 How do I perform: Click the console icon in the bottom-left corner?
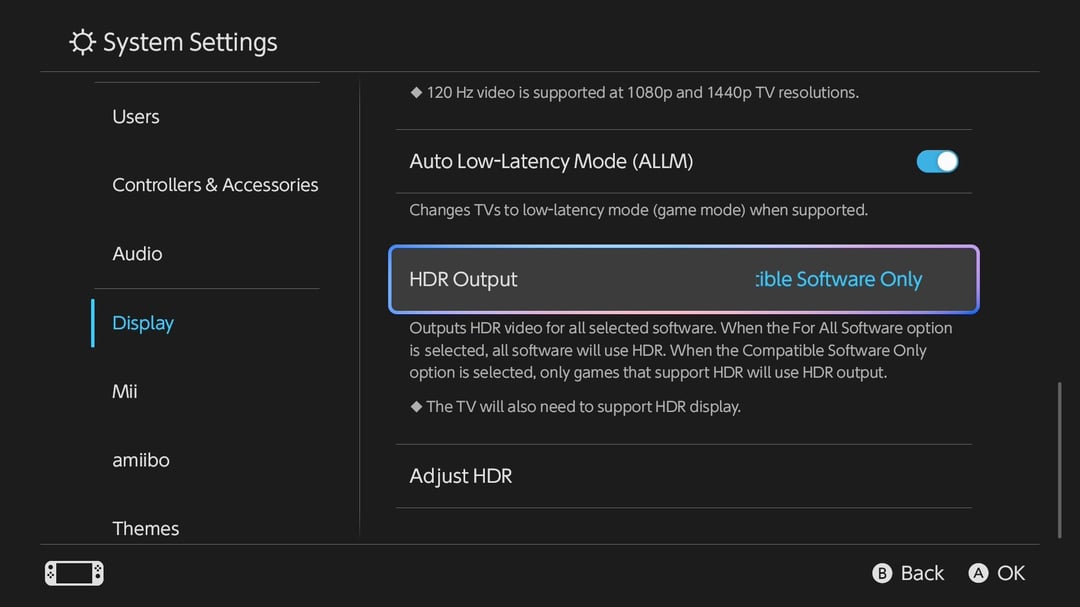pyautogui.click(x=74, y=573)
